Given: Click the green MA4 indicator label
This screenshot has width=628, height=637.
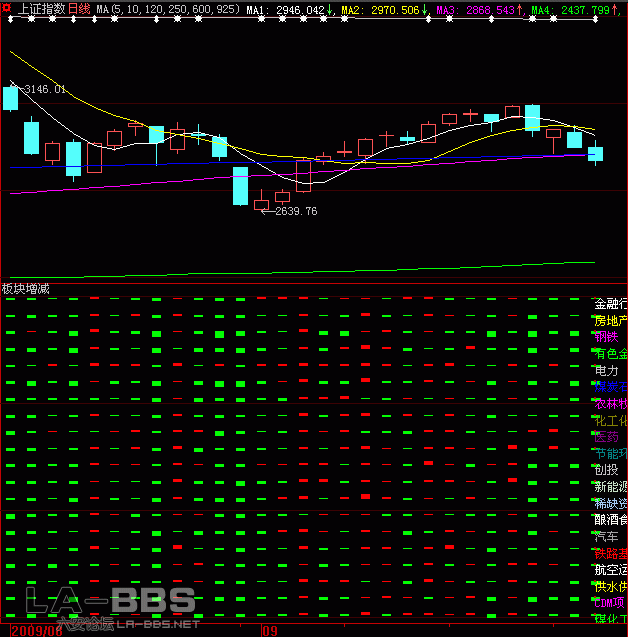Looking at the screenshot, I should click(543, 10).
